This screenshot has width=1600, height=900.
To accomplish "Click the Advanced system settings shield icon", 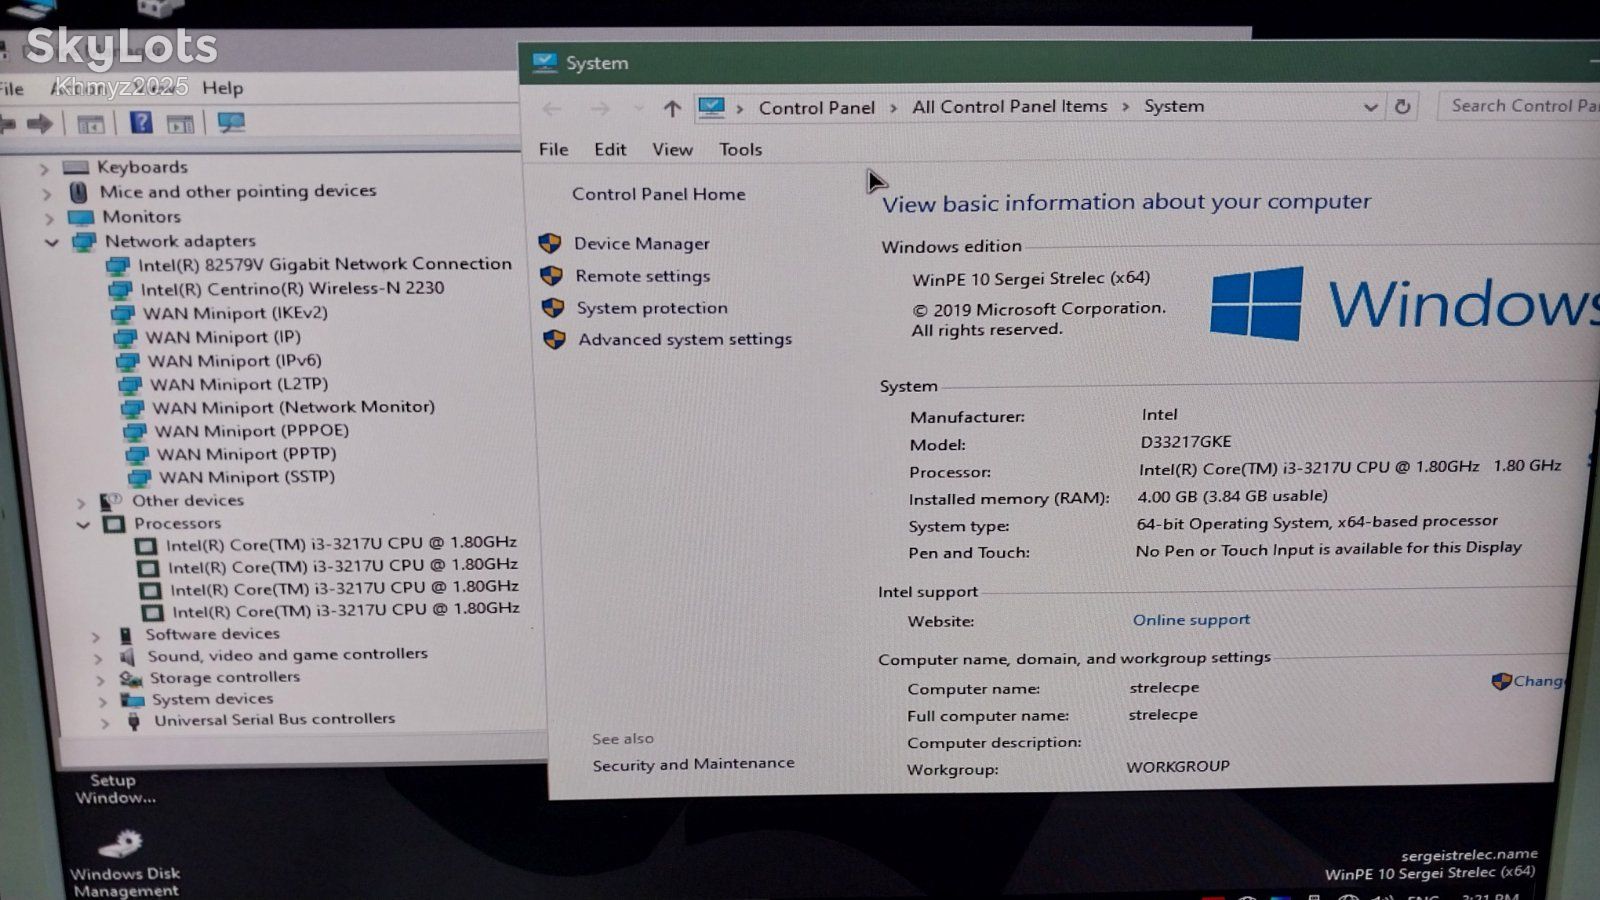I will tap(554, 340).
